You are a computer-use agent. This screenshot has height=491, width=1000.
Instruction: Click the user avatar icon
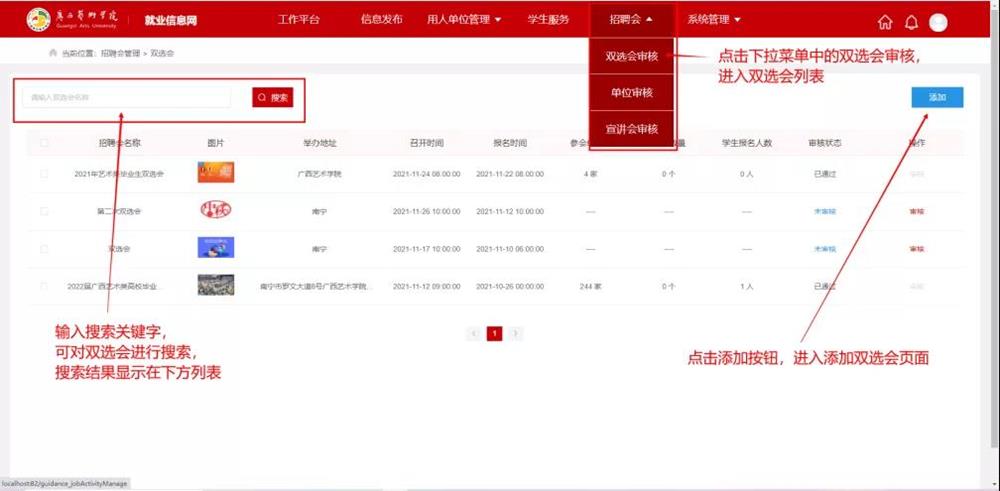pyautogui.click(x=938, y=22)
